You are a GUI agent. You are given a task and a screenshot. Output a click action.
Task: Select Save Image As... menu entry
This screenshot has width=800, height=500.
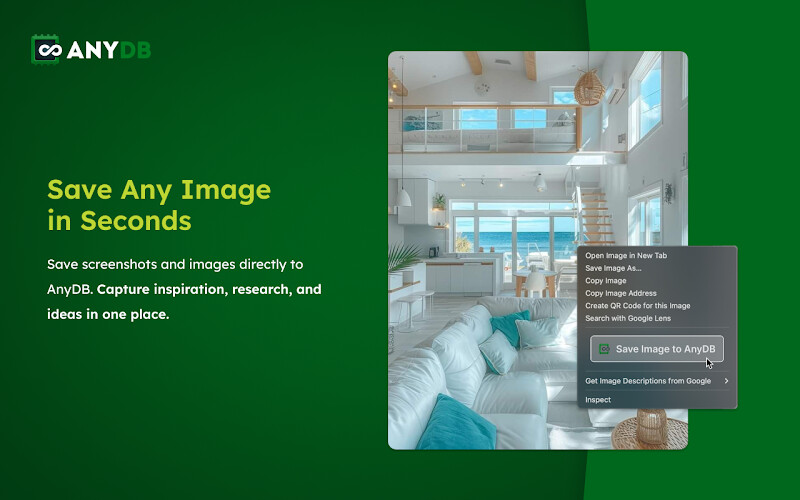click(613, 268)
